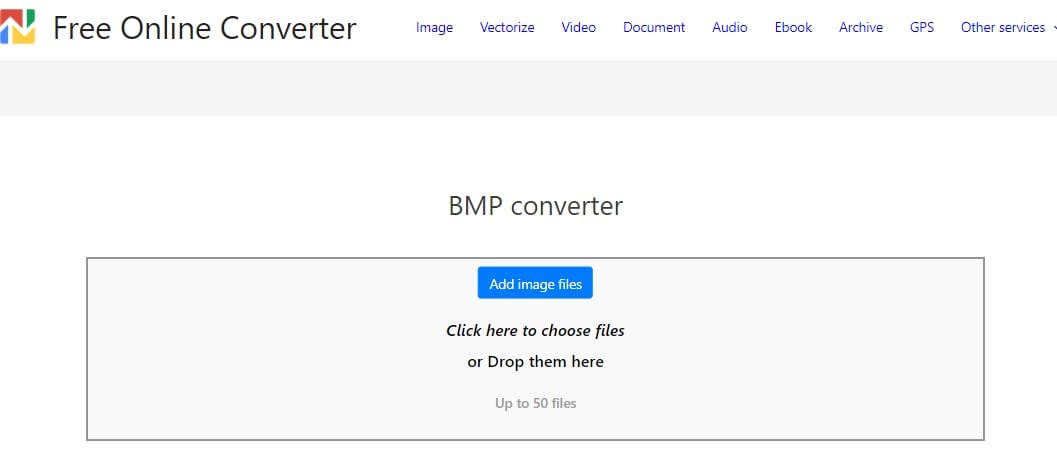Open the Archive converter page
Image resolution: width=1057 pixels, height=464 pixels.
pos(860,28)
